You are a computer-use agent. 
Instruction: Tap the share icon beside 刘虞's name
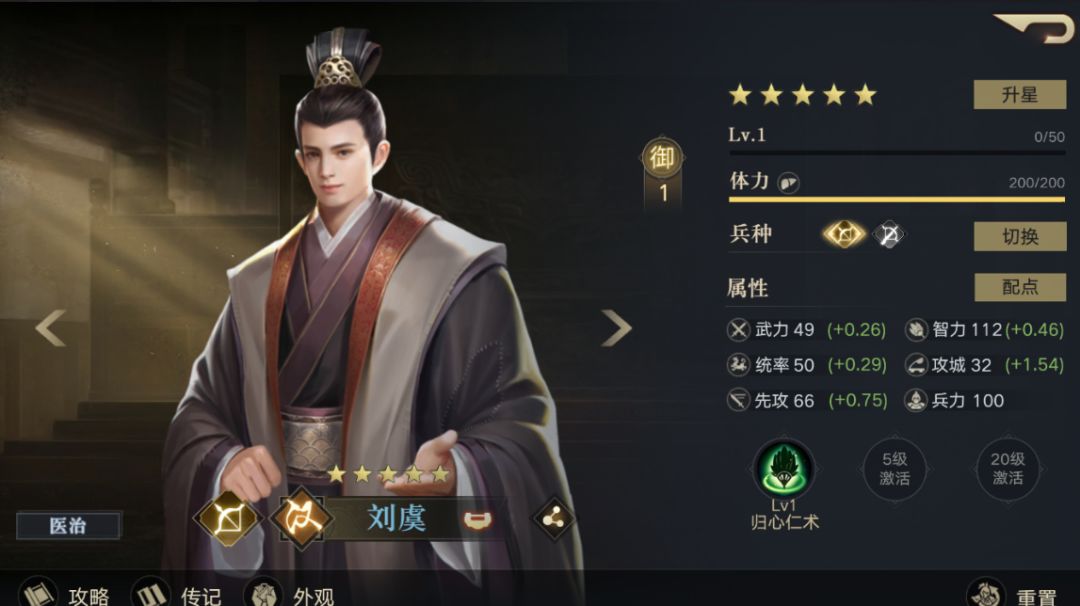click(x=554, y=519)
